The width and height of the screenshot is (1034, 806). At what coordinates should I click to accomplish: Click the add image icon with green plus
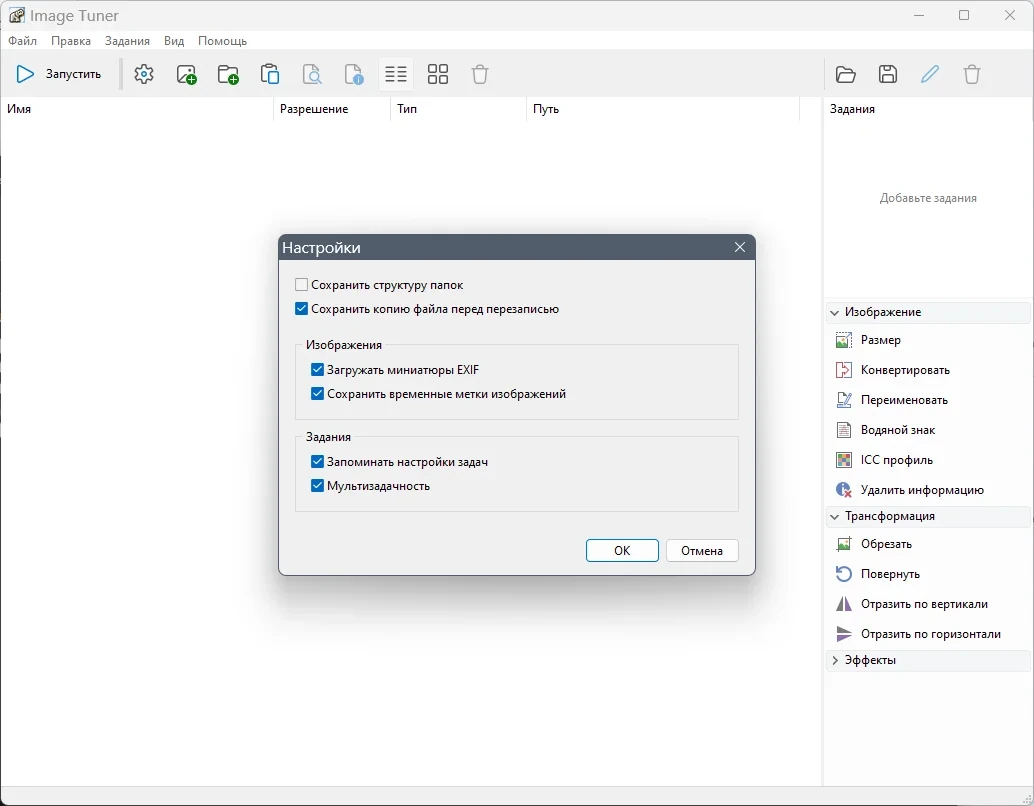pos(187,74)
